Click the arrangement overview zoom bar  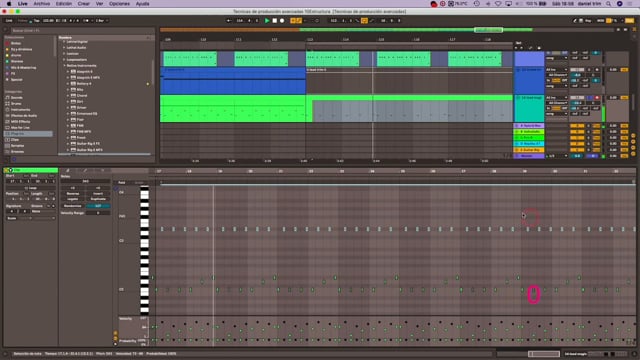tap(387, 30)
